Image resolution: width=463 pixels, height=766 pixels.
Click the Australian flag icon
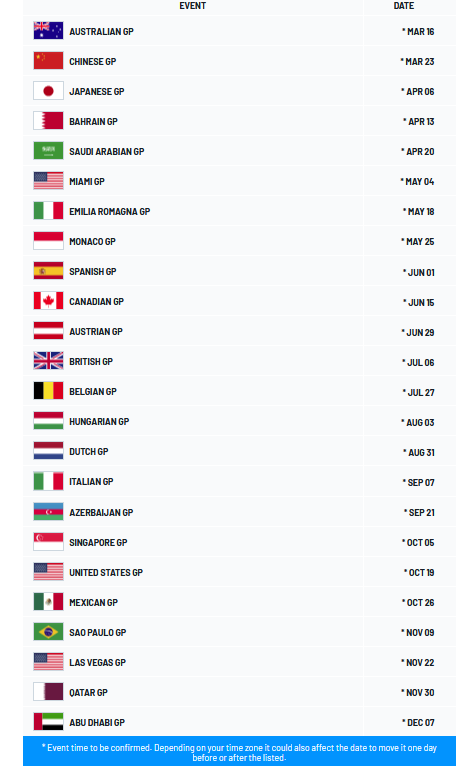[48, 31]
